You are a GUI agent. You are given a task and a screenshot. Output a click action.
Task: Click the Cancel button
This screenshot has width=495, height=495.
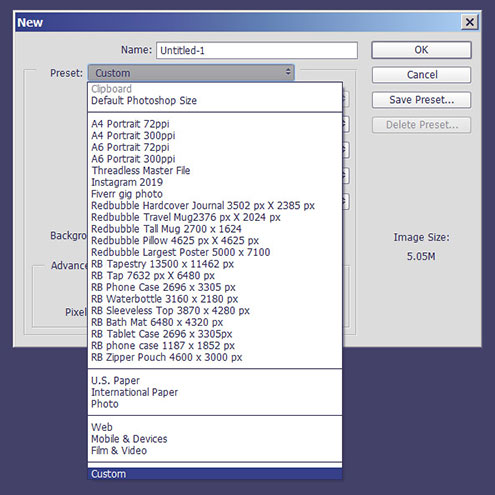point(421,75)
